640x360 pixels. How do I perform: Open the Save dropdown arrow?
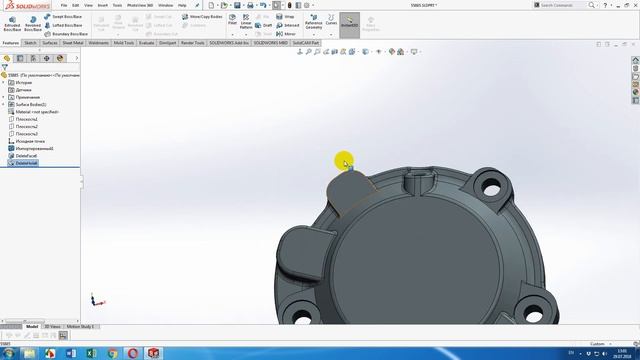tap(243, 5)
